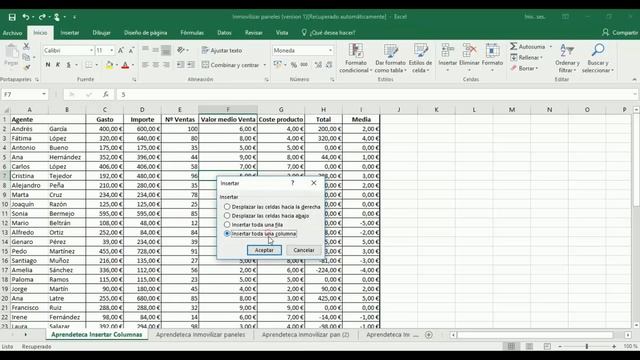Open Ordenar y filtrar
The height and width of the screenshot is (360, 640).
[567, 58]
